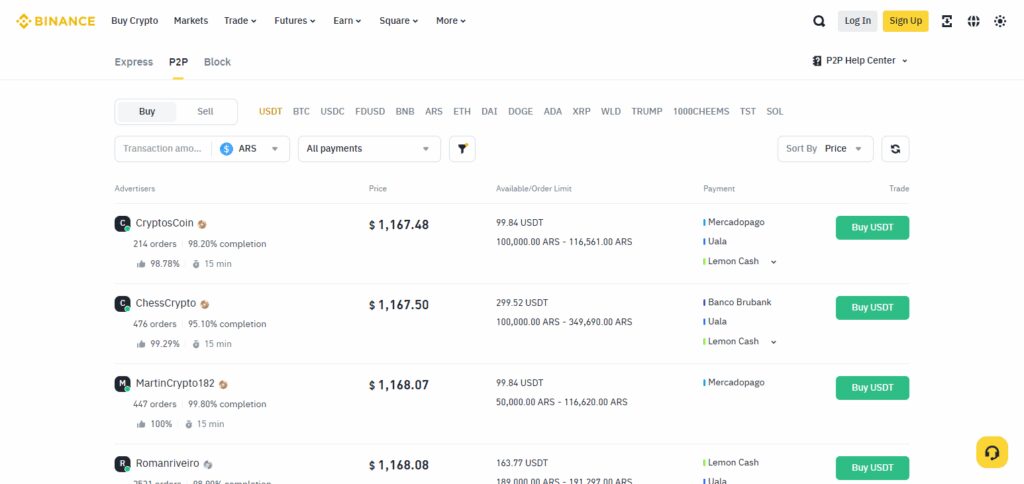
Task: Open the Sort By Price dropdown
Action: [x=825, y=149]
